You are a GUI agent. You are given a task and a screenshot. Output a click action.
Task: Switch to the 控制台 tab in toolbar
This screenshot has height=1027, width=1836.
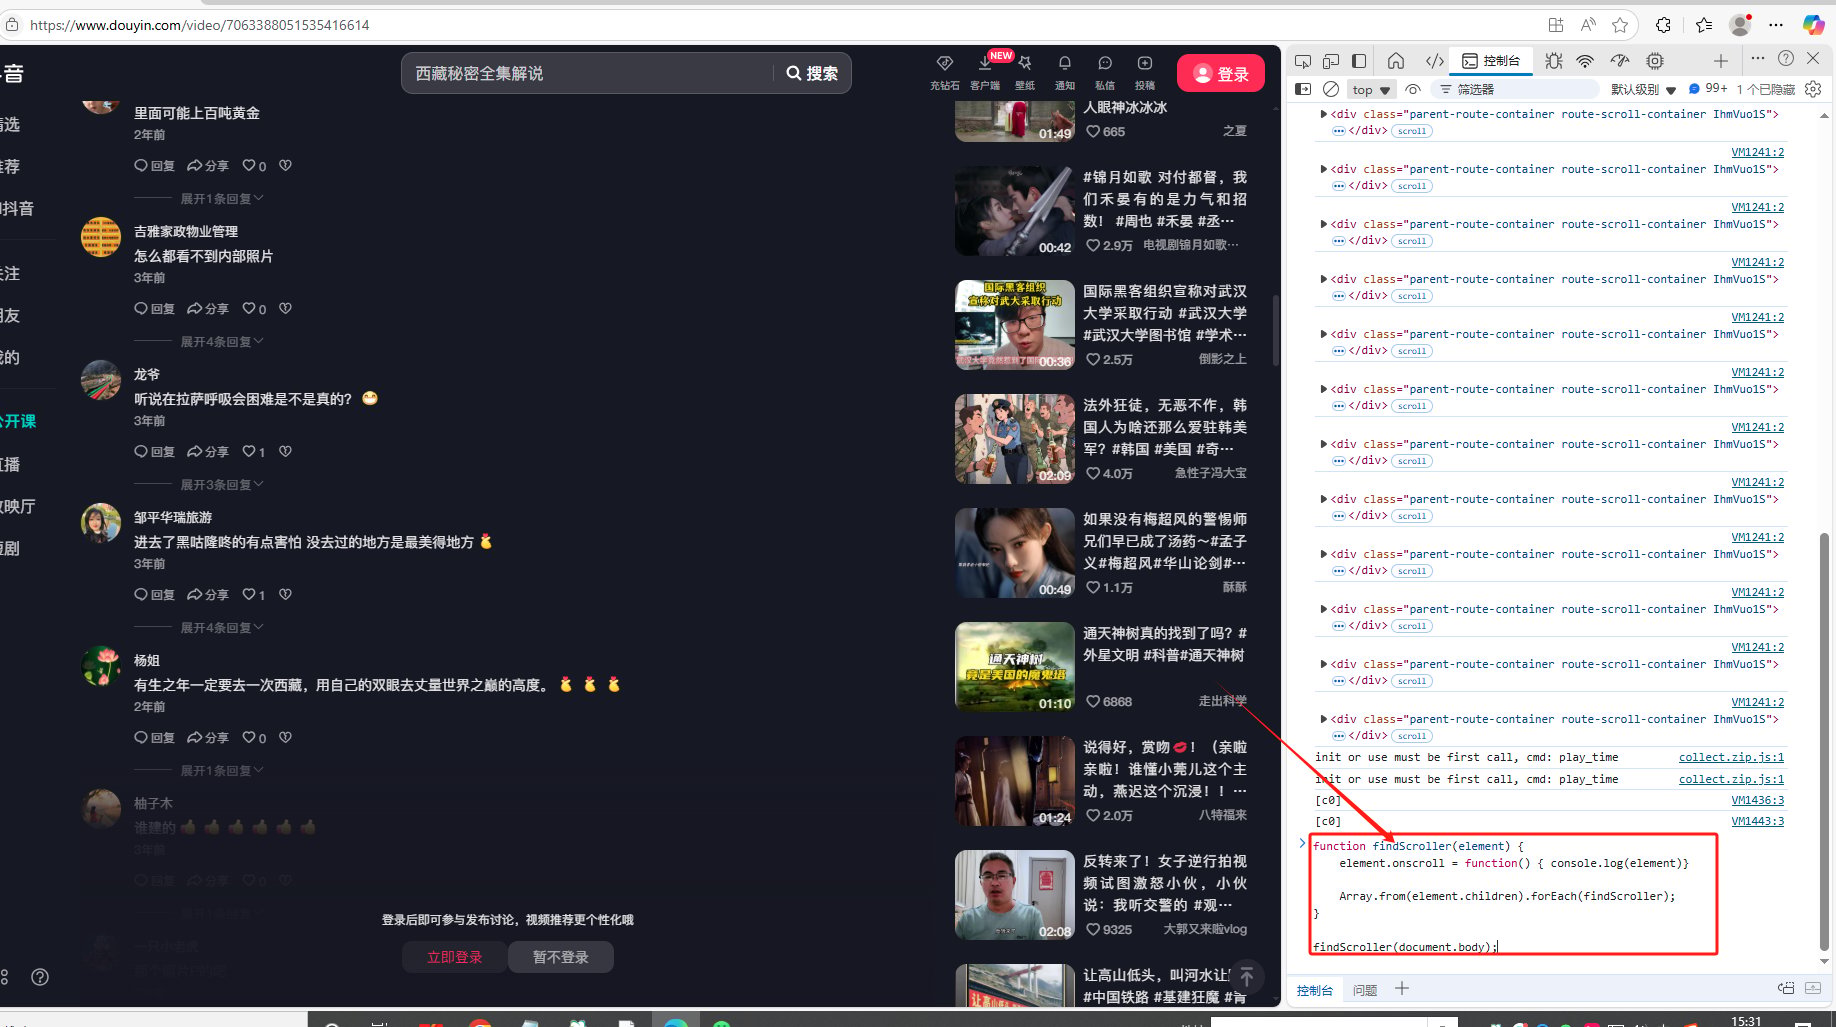pos(1491,61)
